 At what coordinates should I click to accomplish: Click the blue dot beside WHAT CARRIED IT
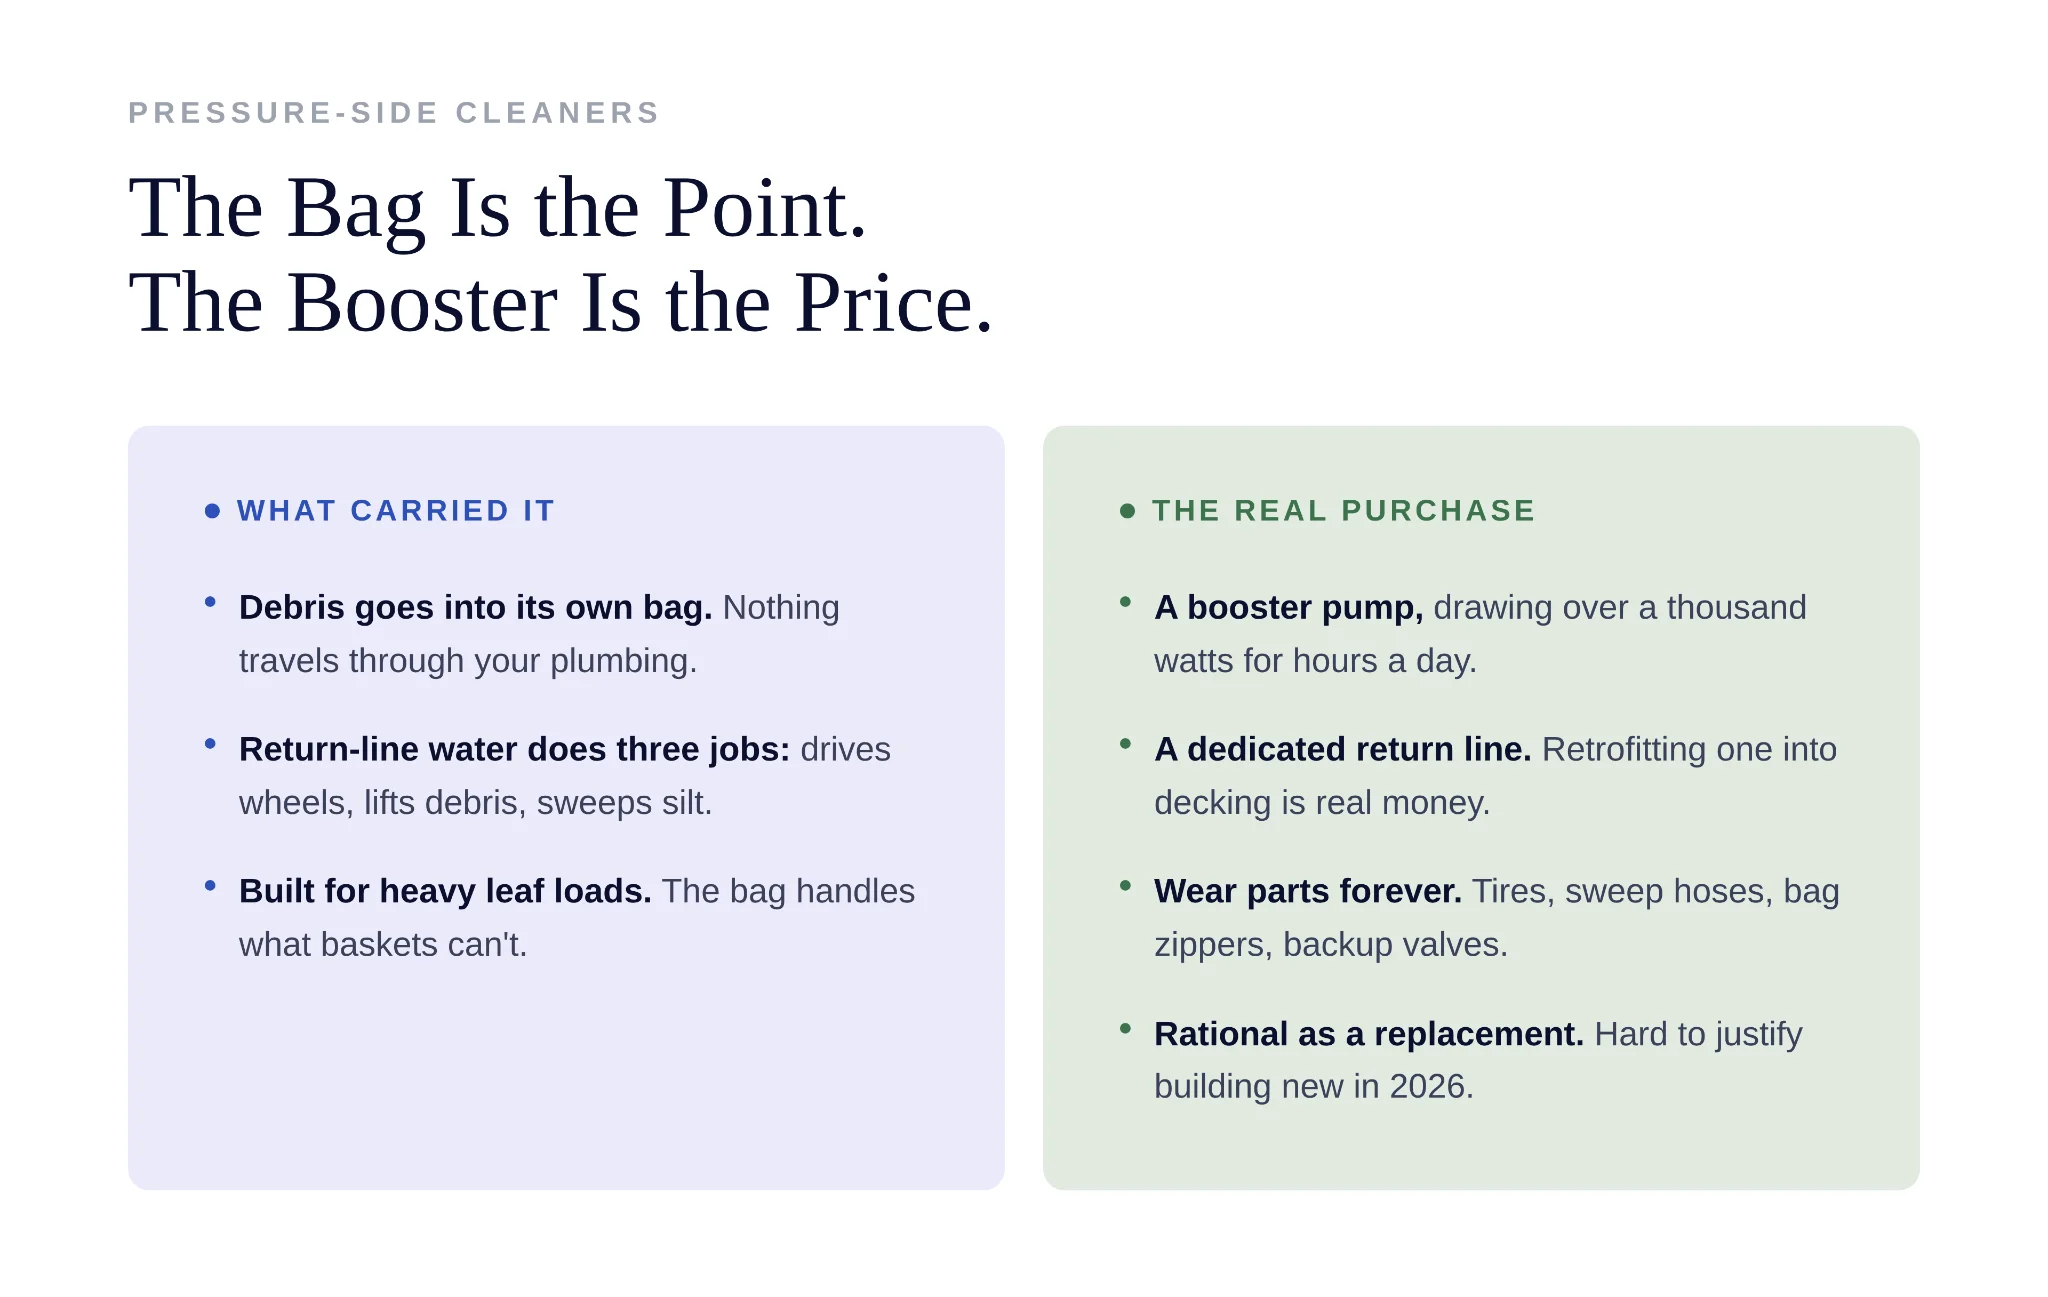click(x=212, y=511)
